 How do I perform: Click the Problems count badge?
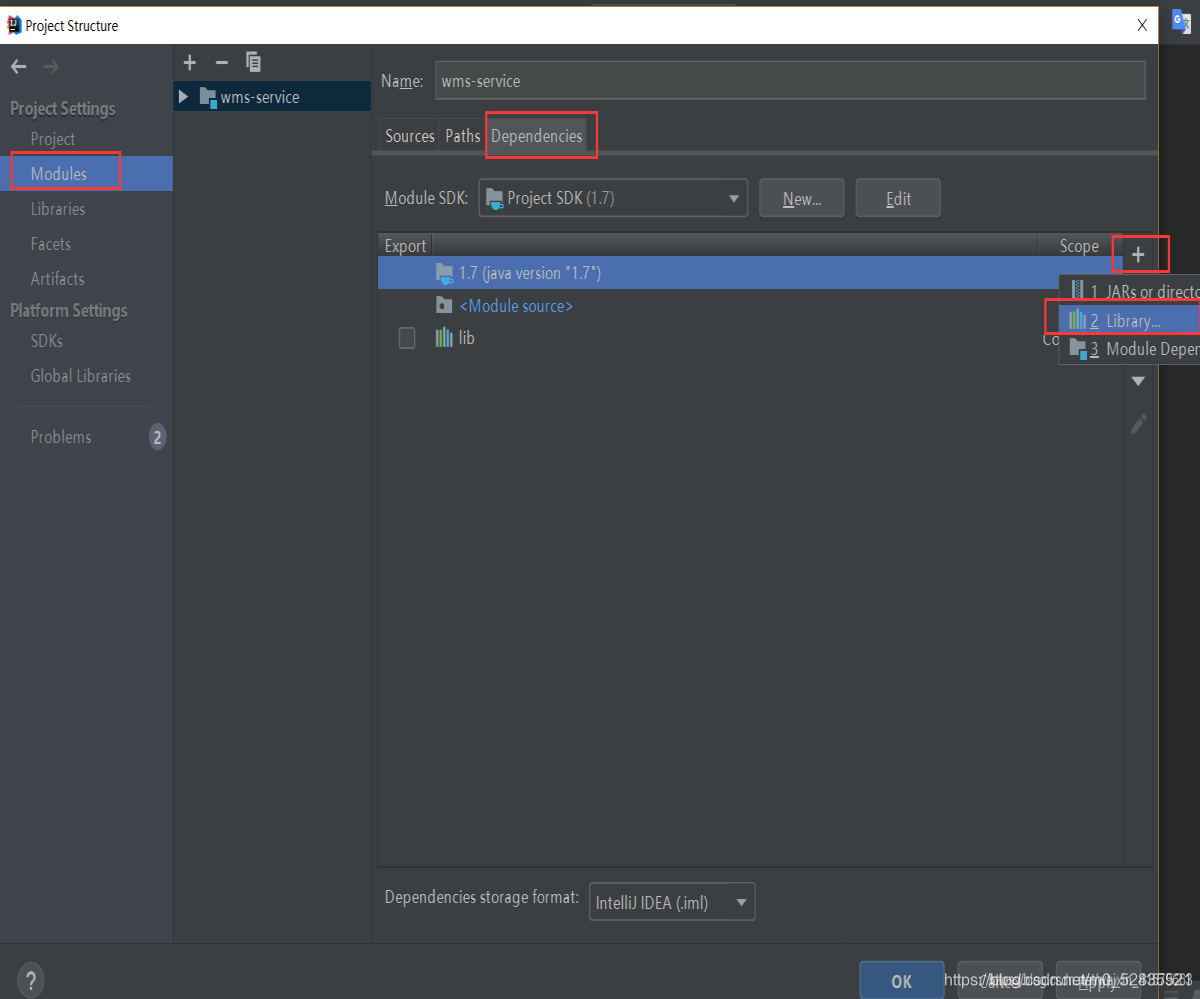click(x=157, y=437)
